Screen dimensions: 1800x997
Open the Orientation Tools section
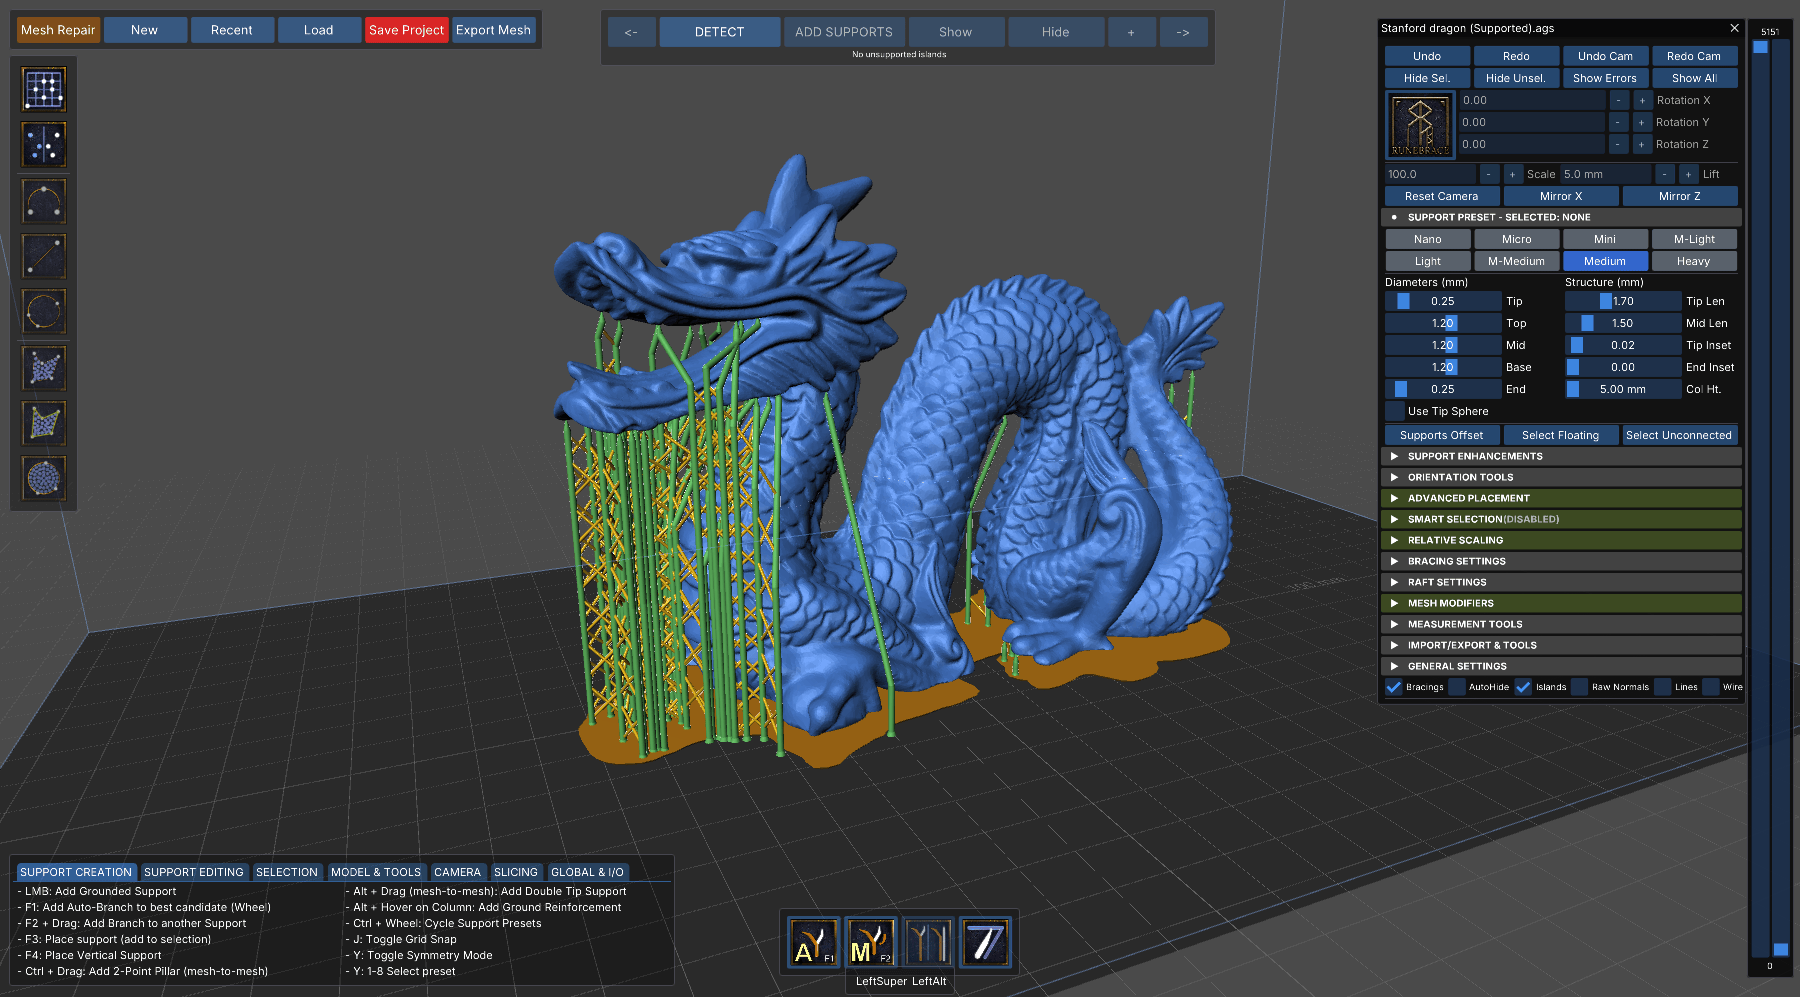pyautogui.click(x=1460, y=477)
